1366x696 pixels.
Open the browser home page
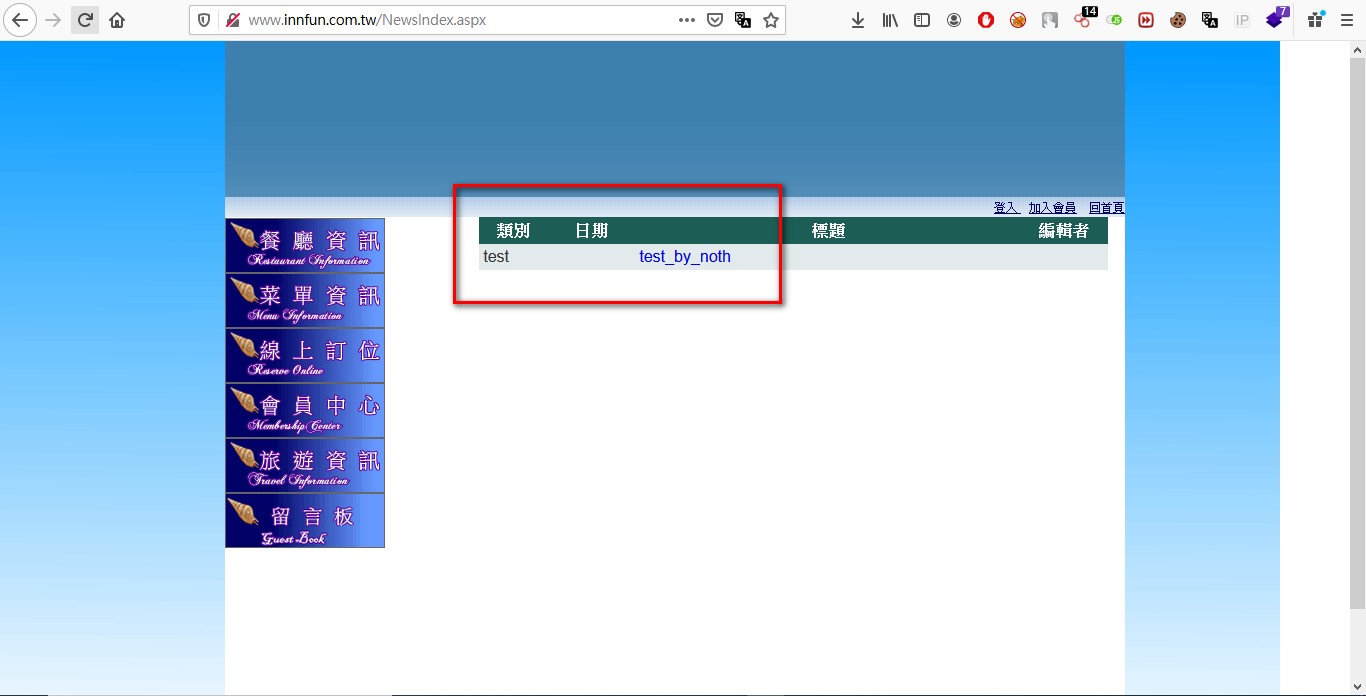coord(117,20)
